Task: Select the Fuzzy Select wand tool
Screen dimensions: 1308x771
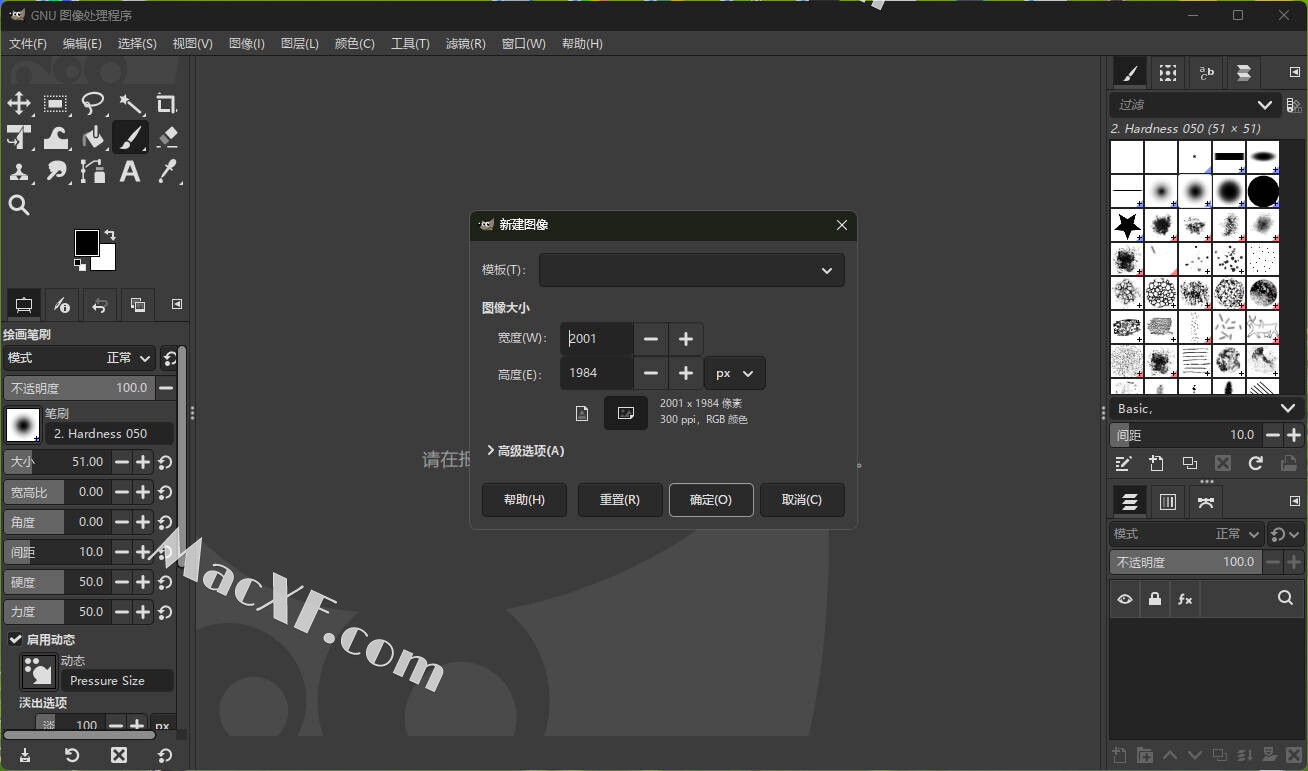Action: tap(130, 103)
